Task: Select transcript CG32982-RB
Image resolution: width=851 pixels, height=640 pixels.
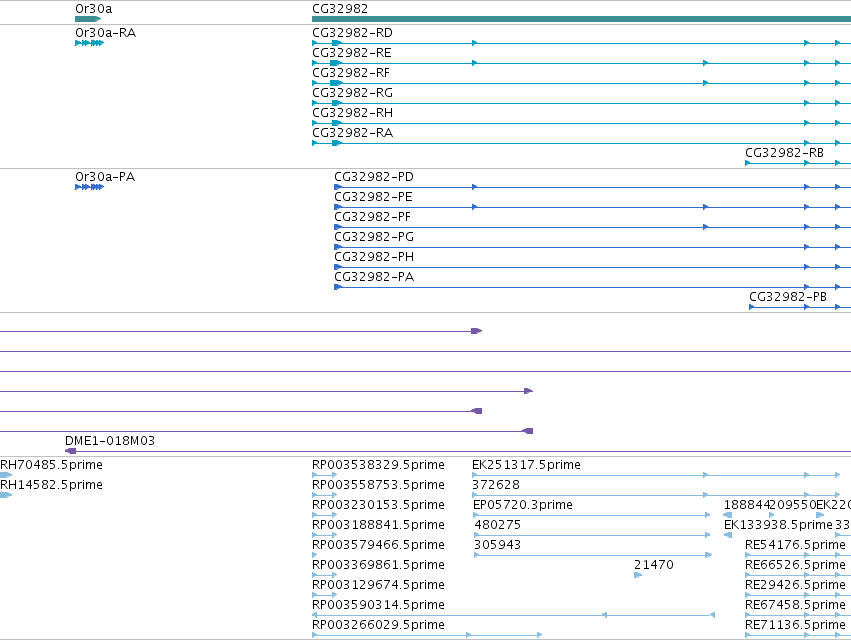Action: pos(784,153)
